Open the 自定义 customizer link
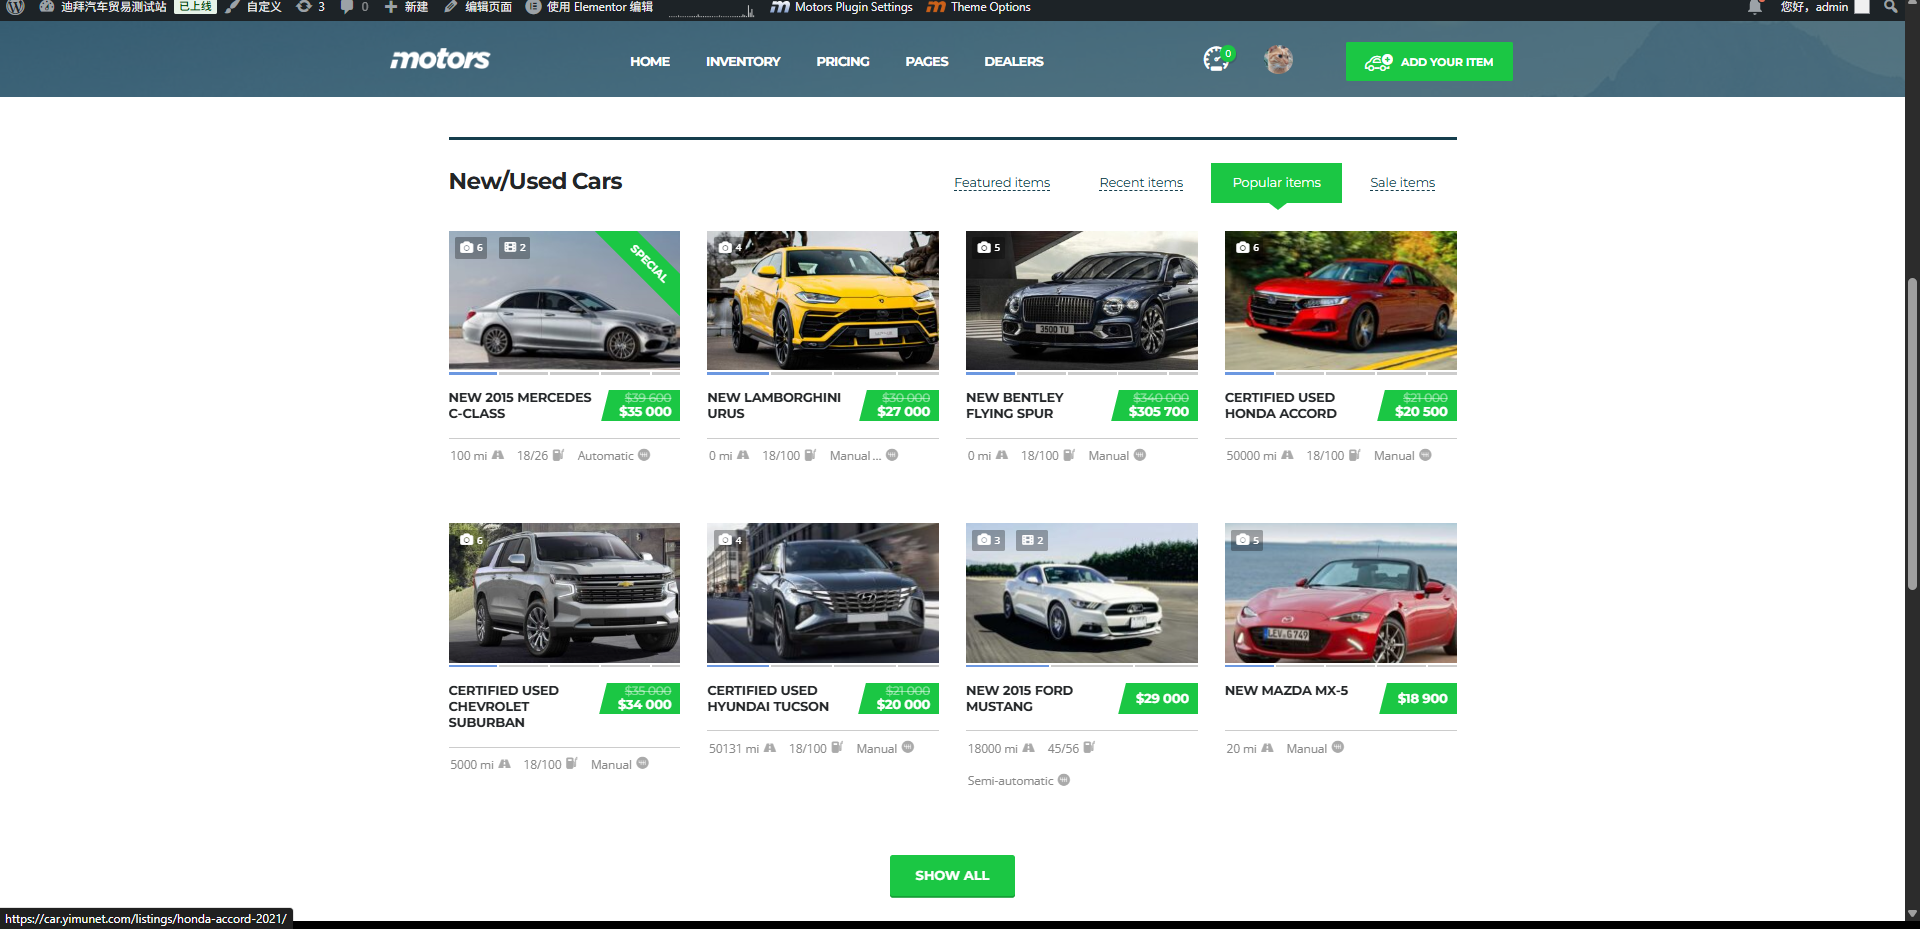The height and width of the screenshot is (929, 1920). 254,7
